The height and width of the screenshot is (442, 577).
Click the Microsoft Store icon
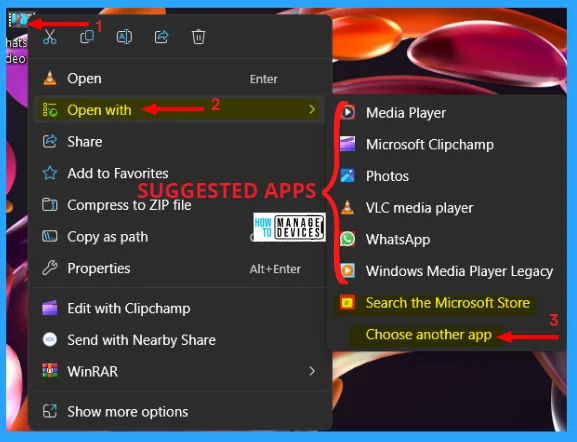(x=348, y=303)
